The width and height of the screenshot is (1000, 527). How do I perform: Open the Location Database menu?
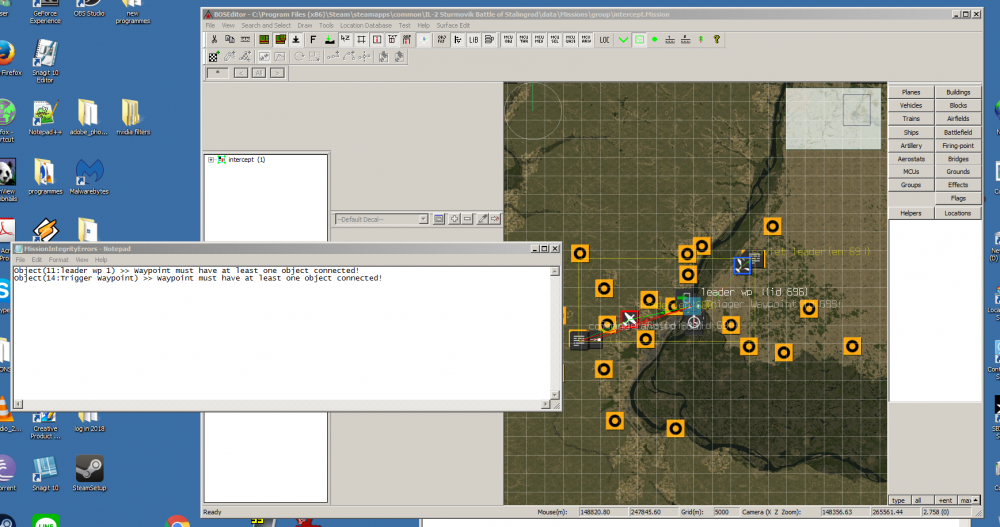tap(366, 25)
